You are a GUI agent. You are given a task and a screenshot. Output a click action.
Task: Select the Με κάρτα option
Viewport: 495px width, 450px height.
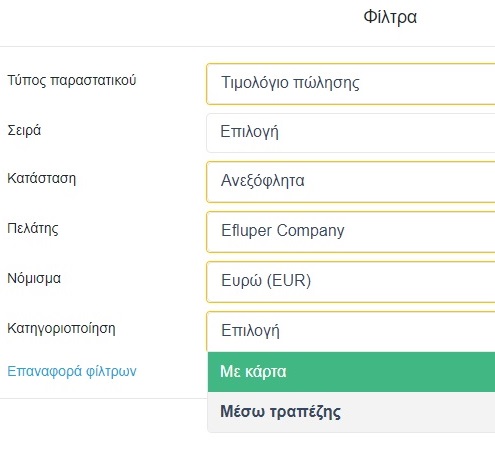[x=351, y=372]
